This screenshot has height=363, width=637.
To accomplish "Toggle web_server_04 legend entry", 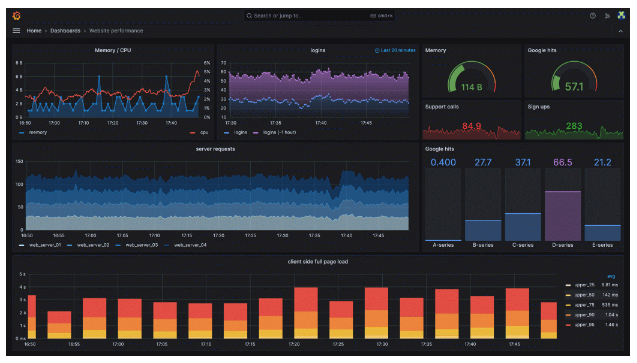I will (190, 245).
